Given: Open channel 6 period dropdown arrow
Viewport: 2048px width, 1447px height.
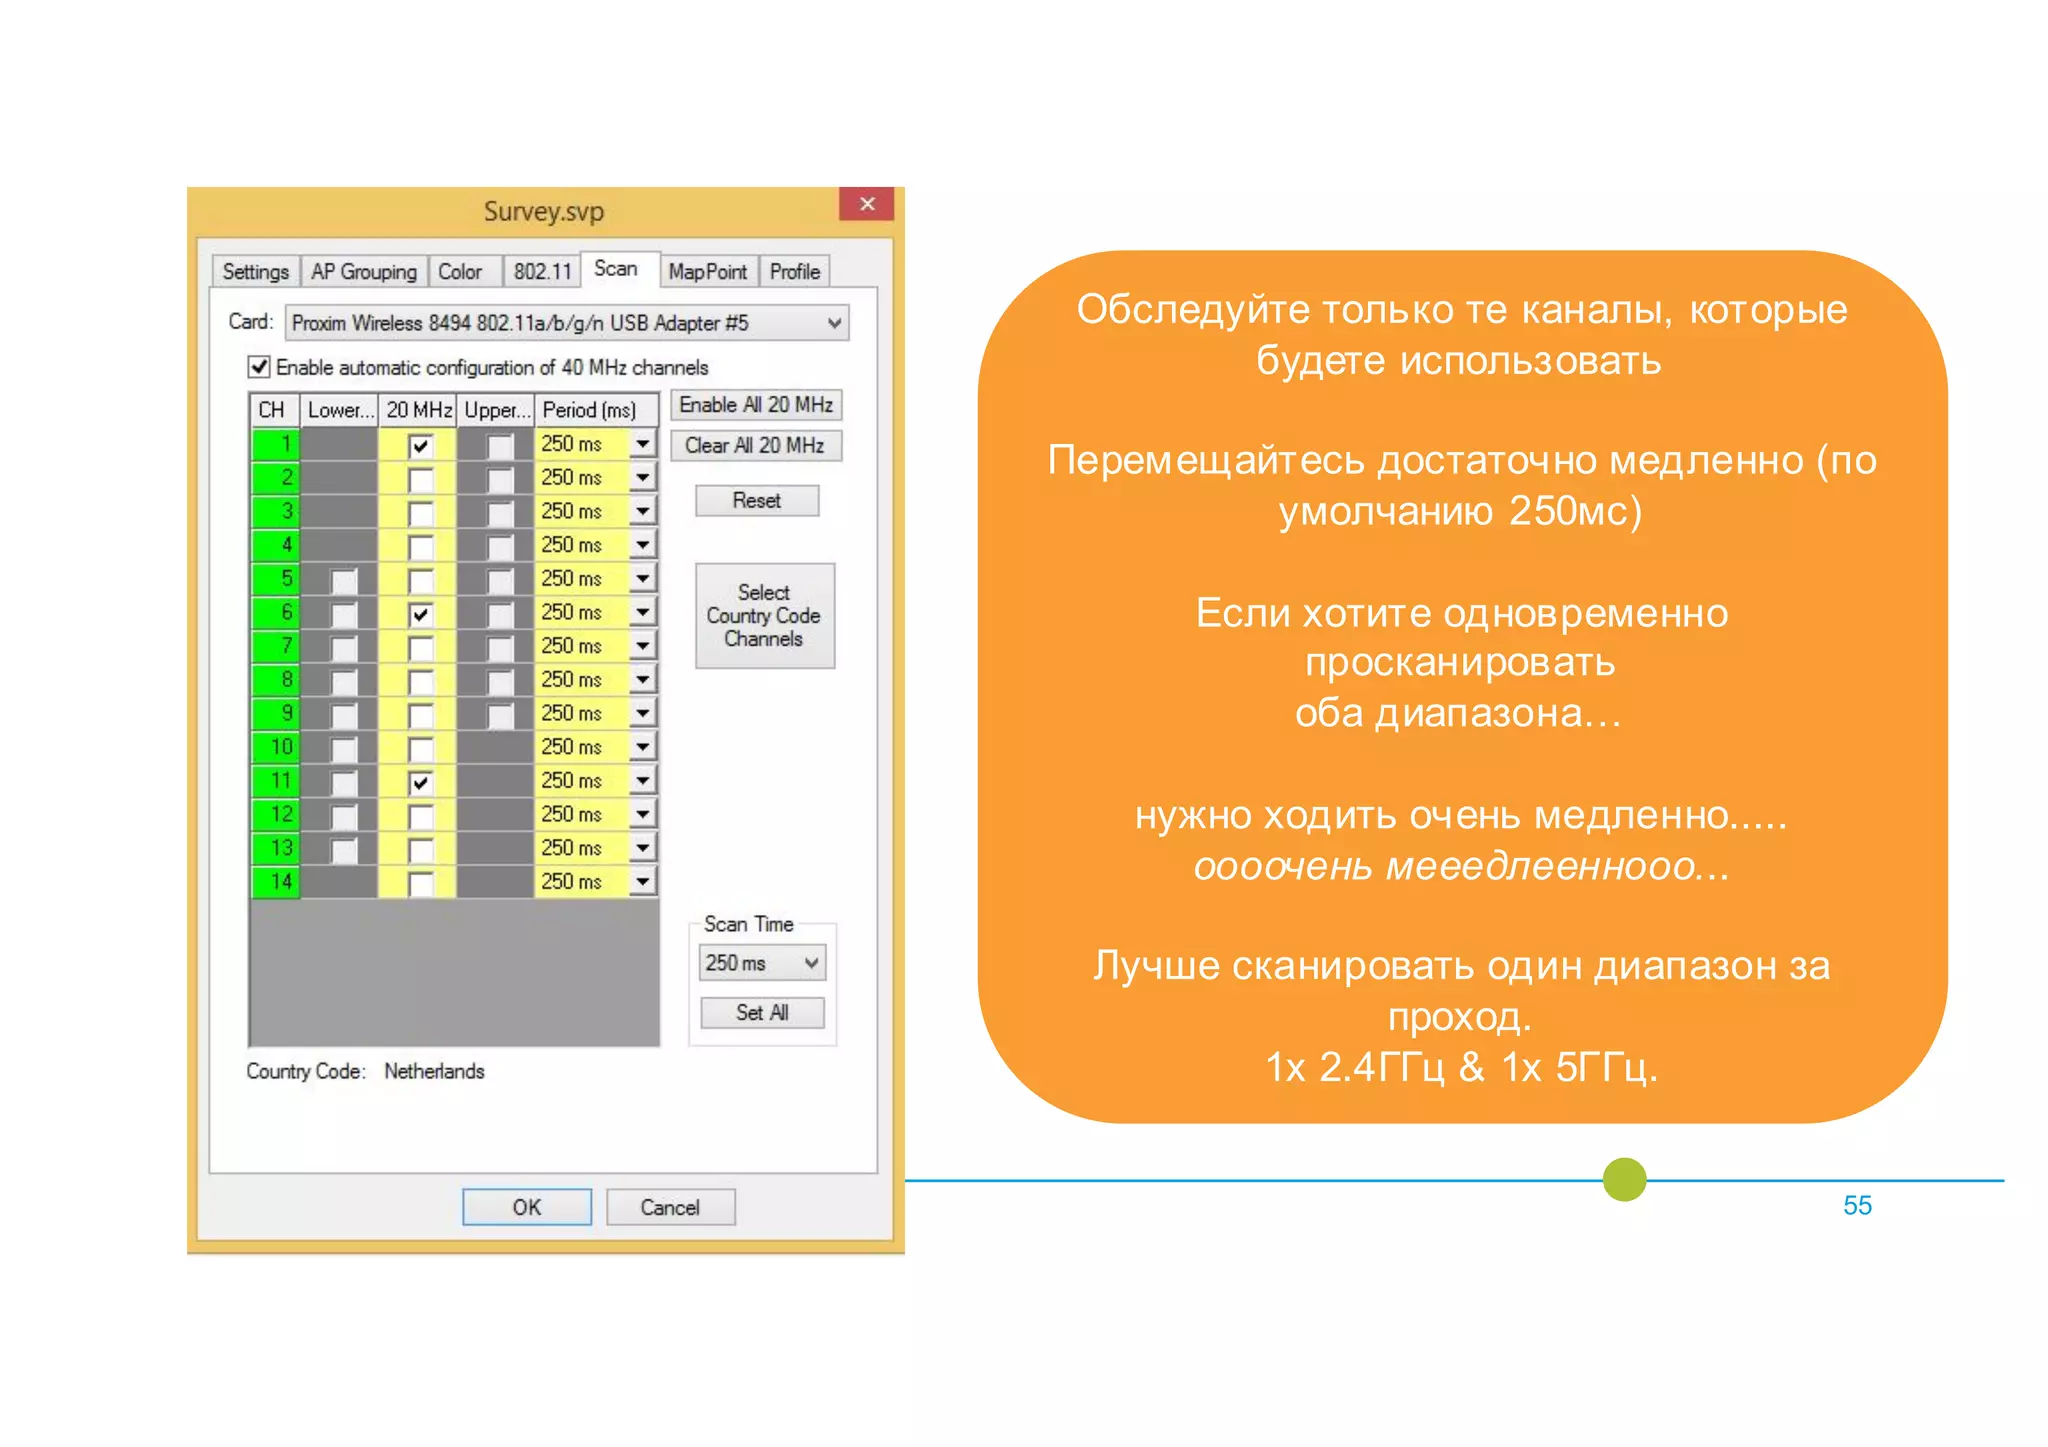Looking at the screenshot, I should pos(643,612).
